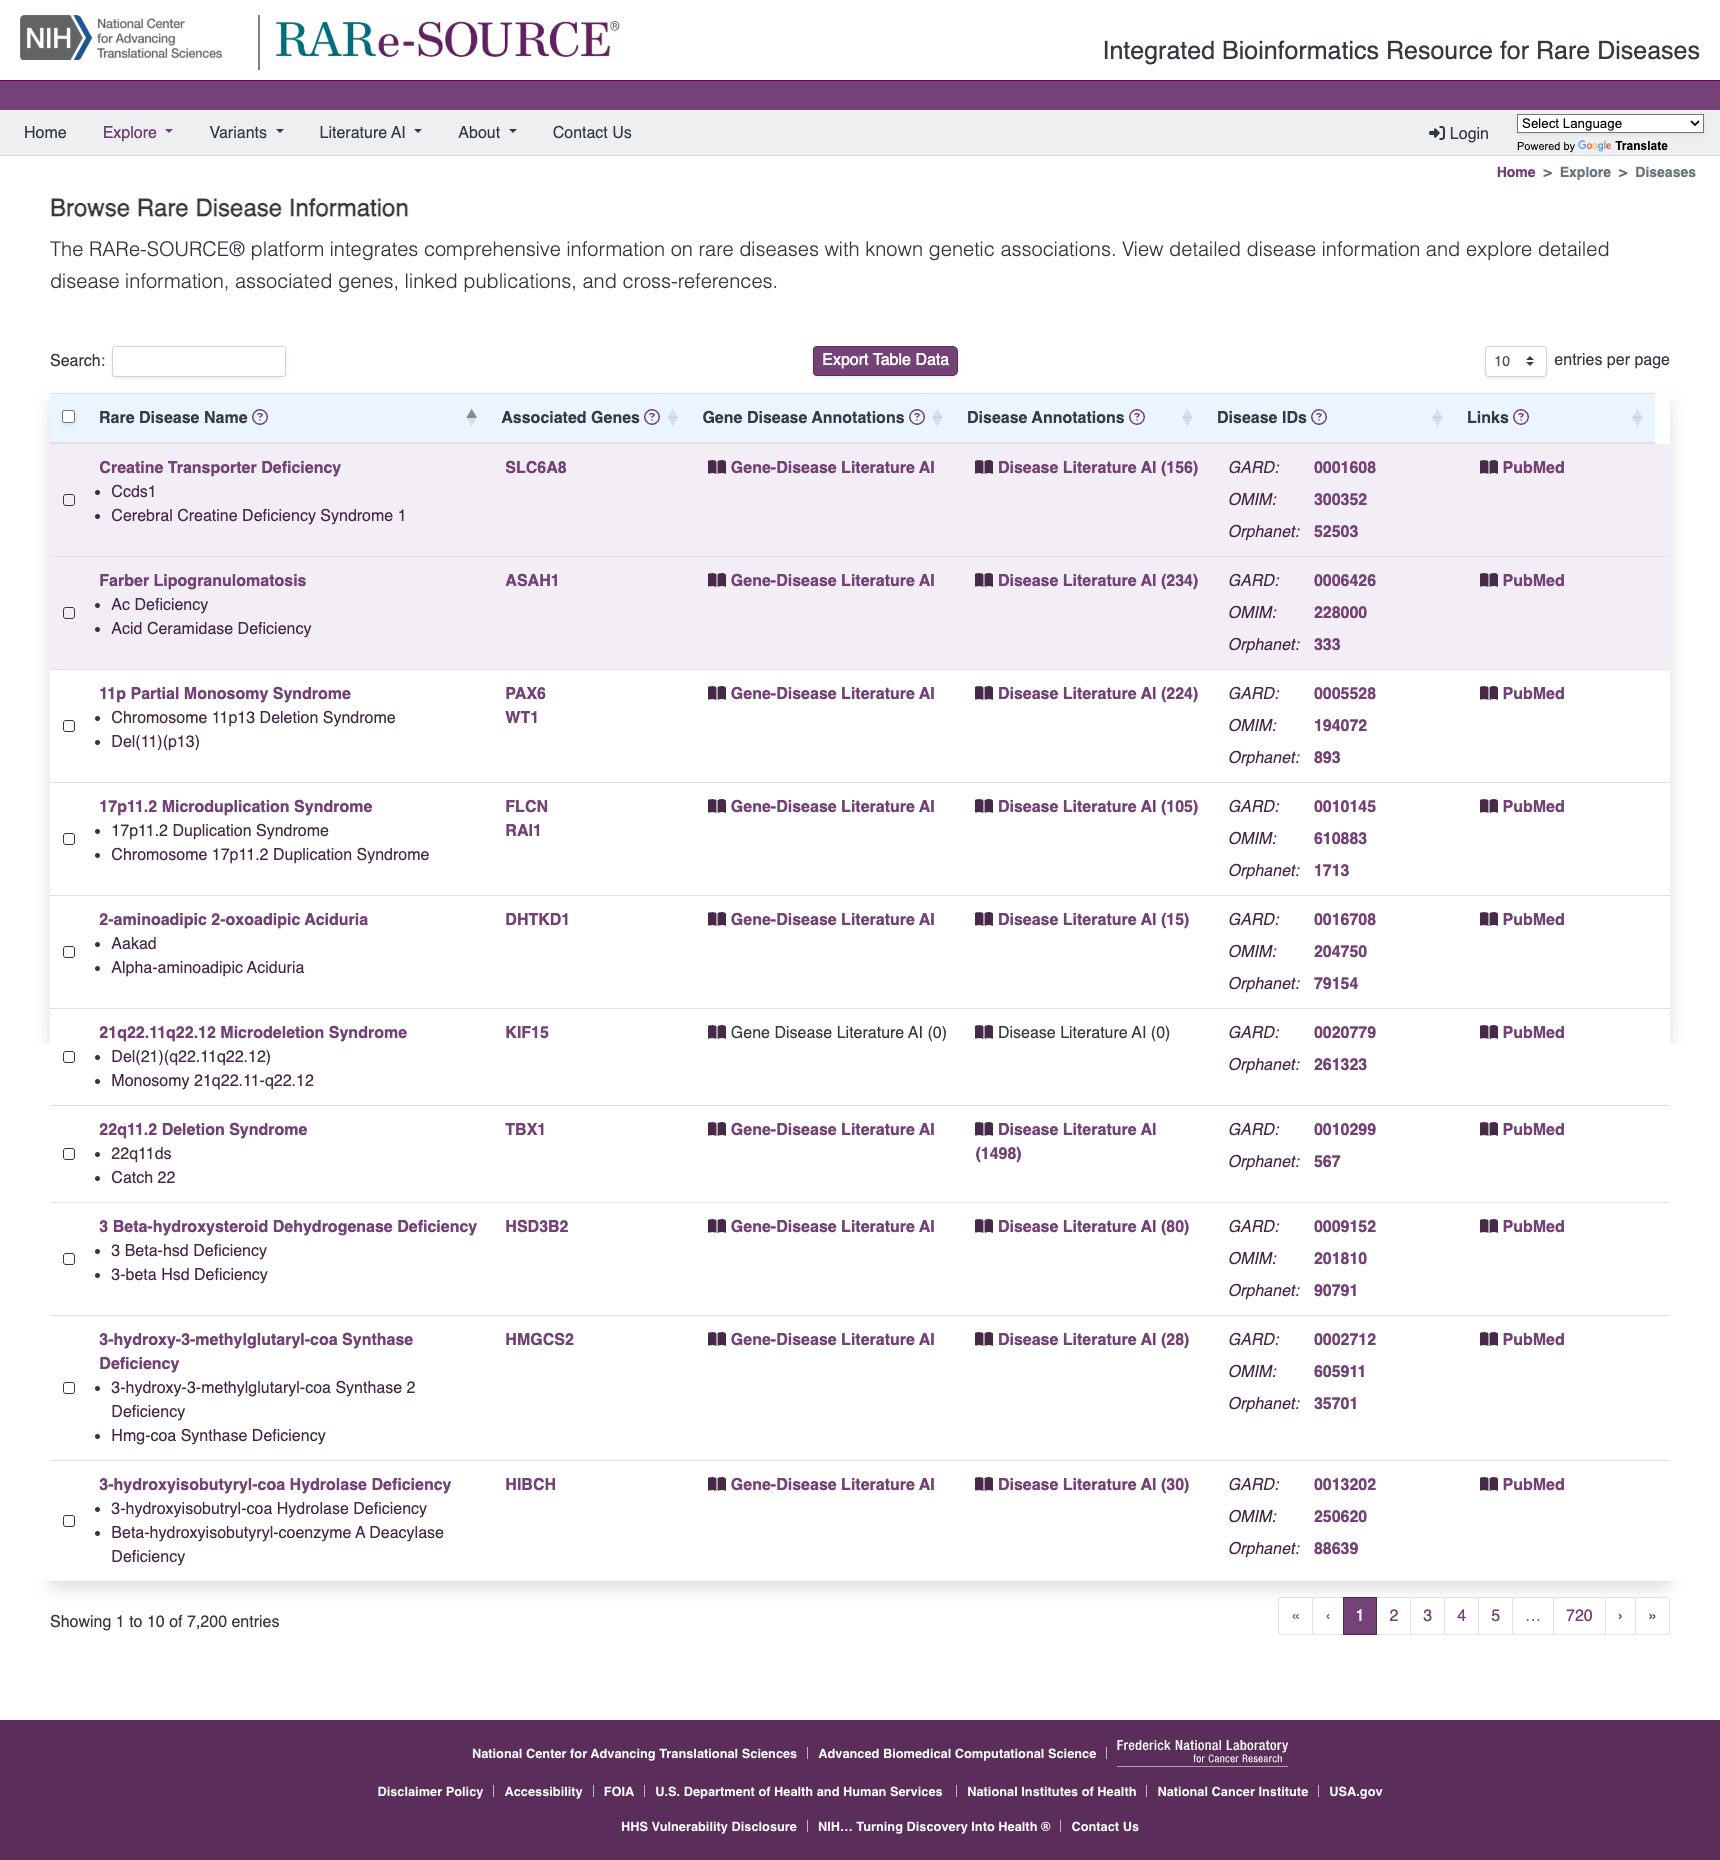This screenshot has width=1720, height=1860.
Task: Open the Select Language dropdown
Action: click(1609, 123)
